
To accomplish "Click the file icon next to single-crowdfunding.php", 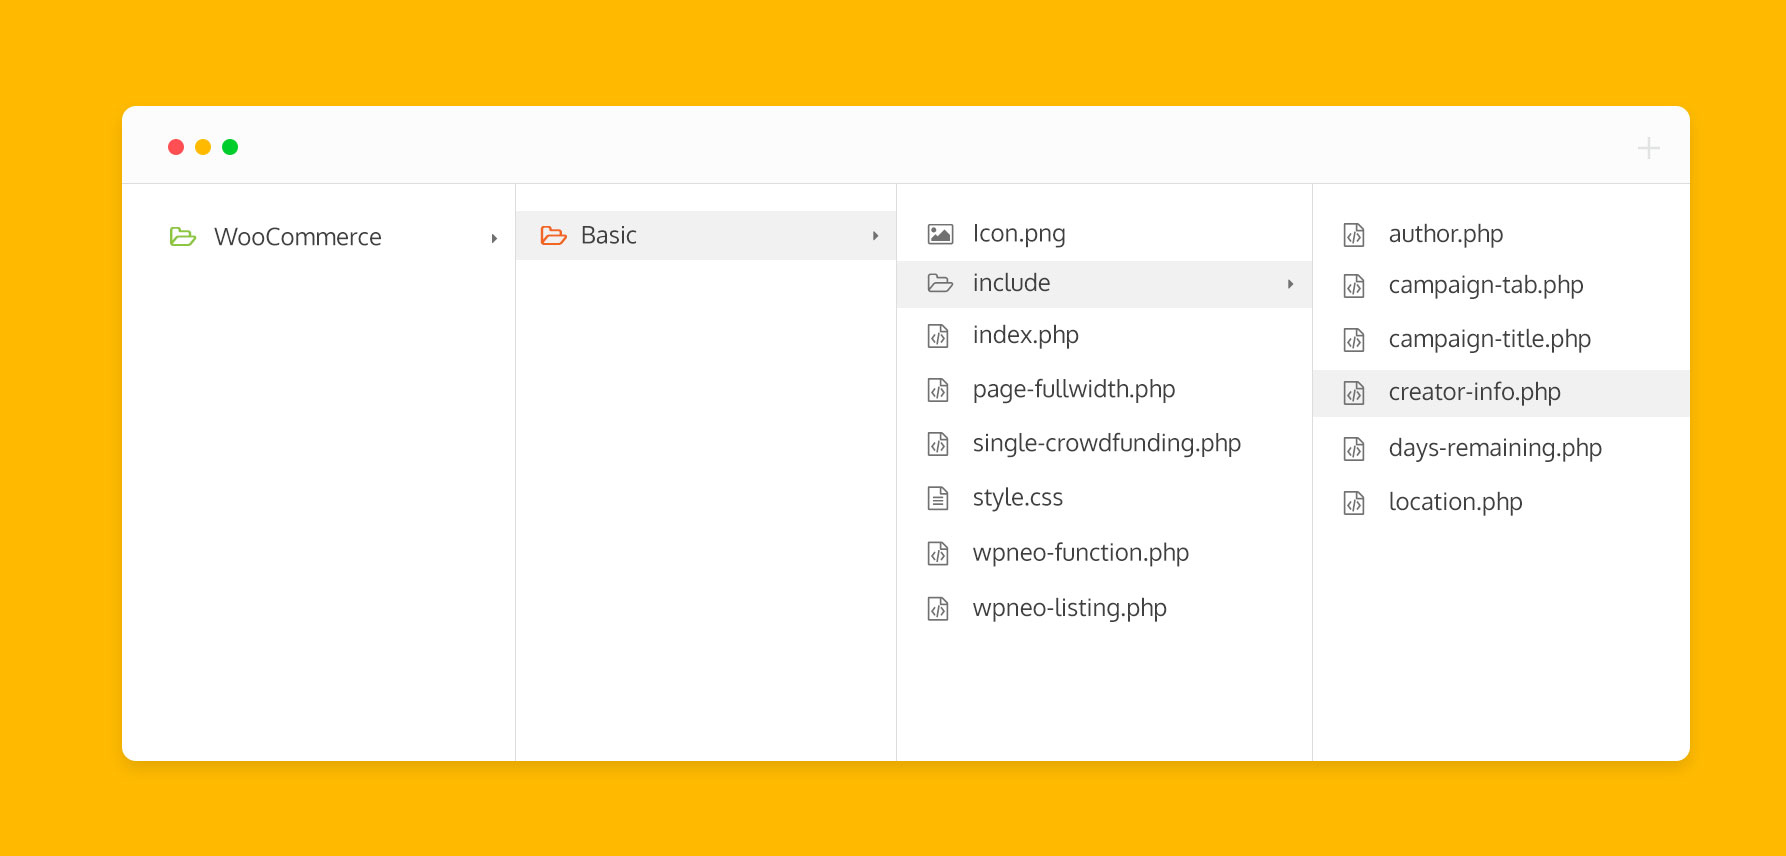I will tap(938, 444).
